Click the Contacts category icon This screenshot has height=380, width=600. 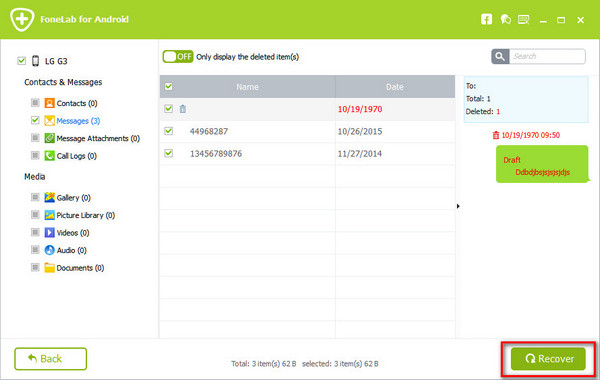tap(49, 103)
